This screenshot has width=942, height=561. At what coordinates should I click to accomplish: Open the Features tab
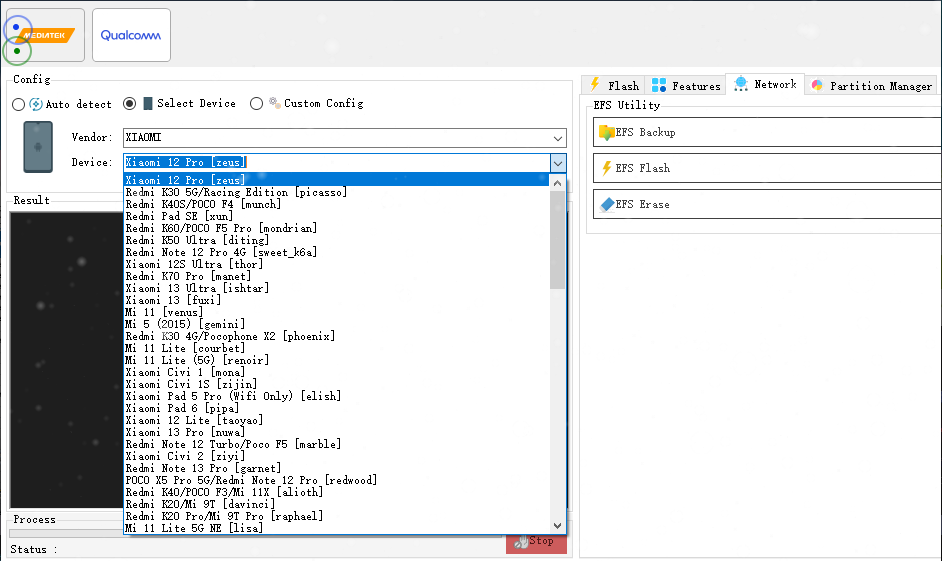point(686,86)
